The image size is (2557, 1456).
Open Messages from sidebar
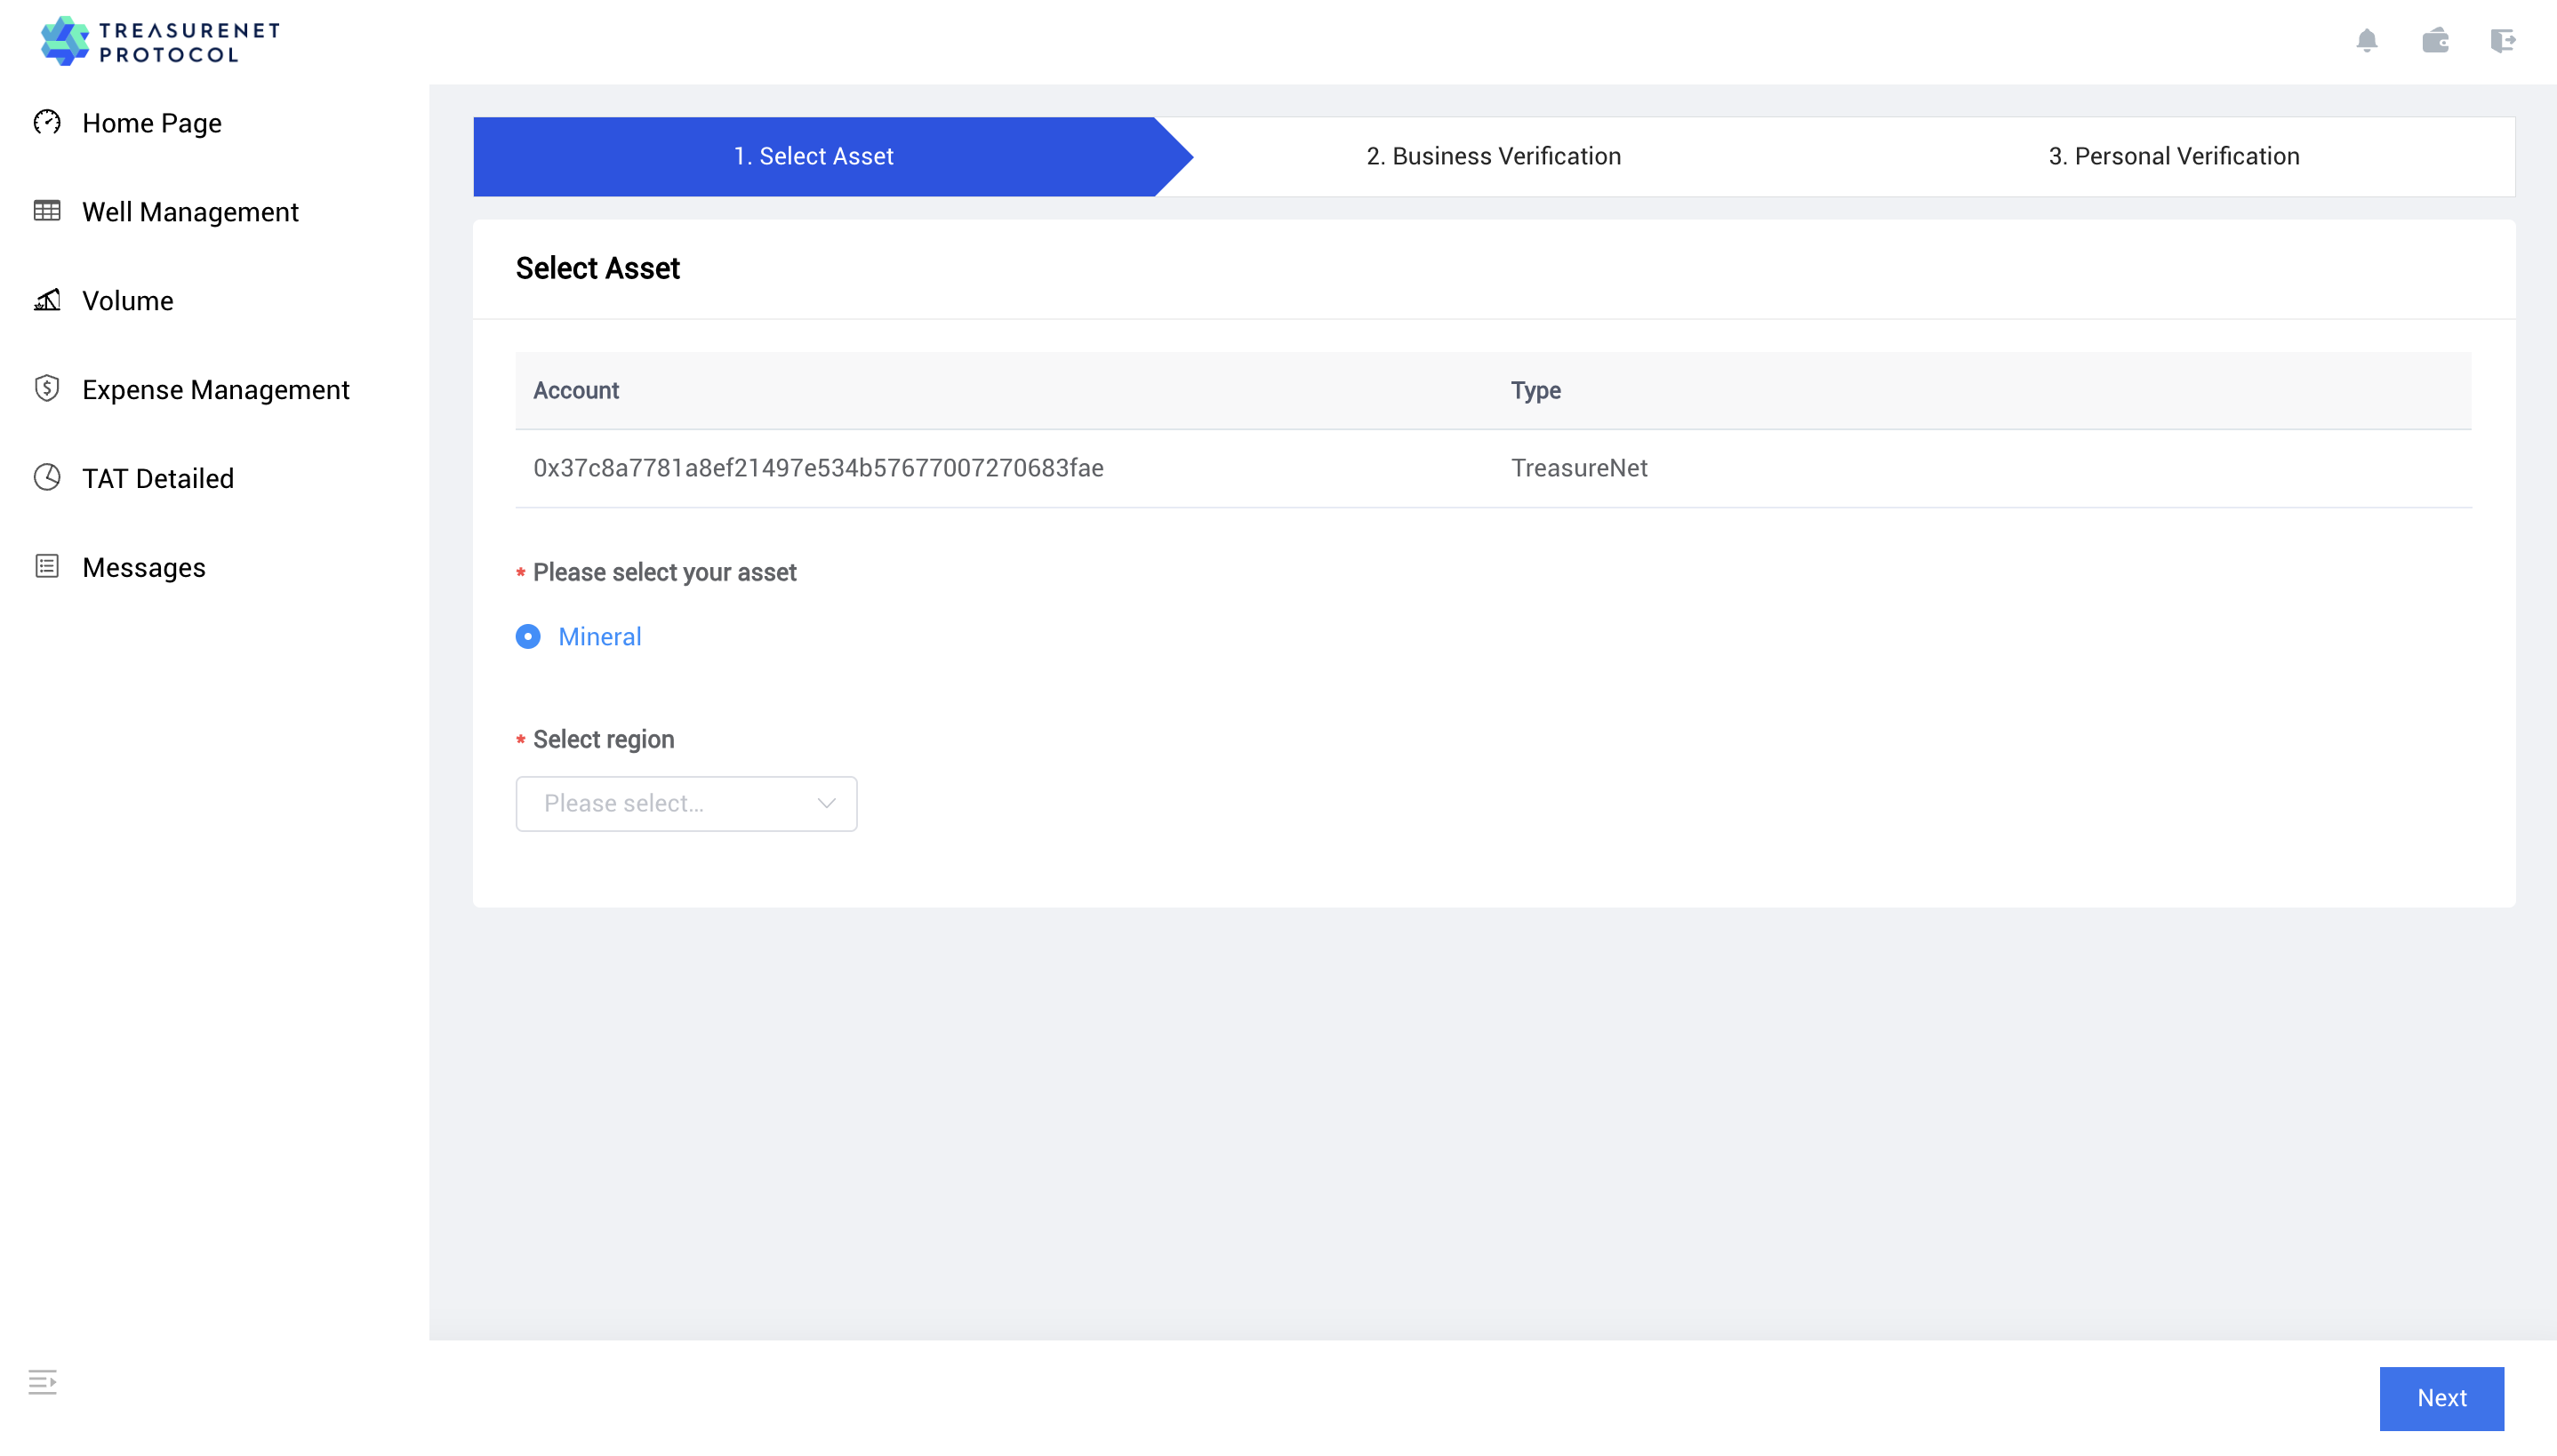pos(144,568)
